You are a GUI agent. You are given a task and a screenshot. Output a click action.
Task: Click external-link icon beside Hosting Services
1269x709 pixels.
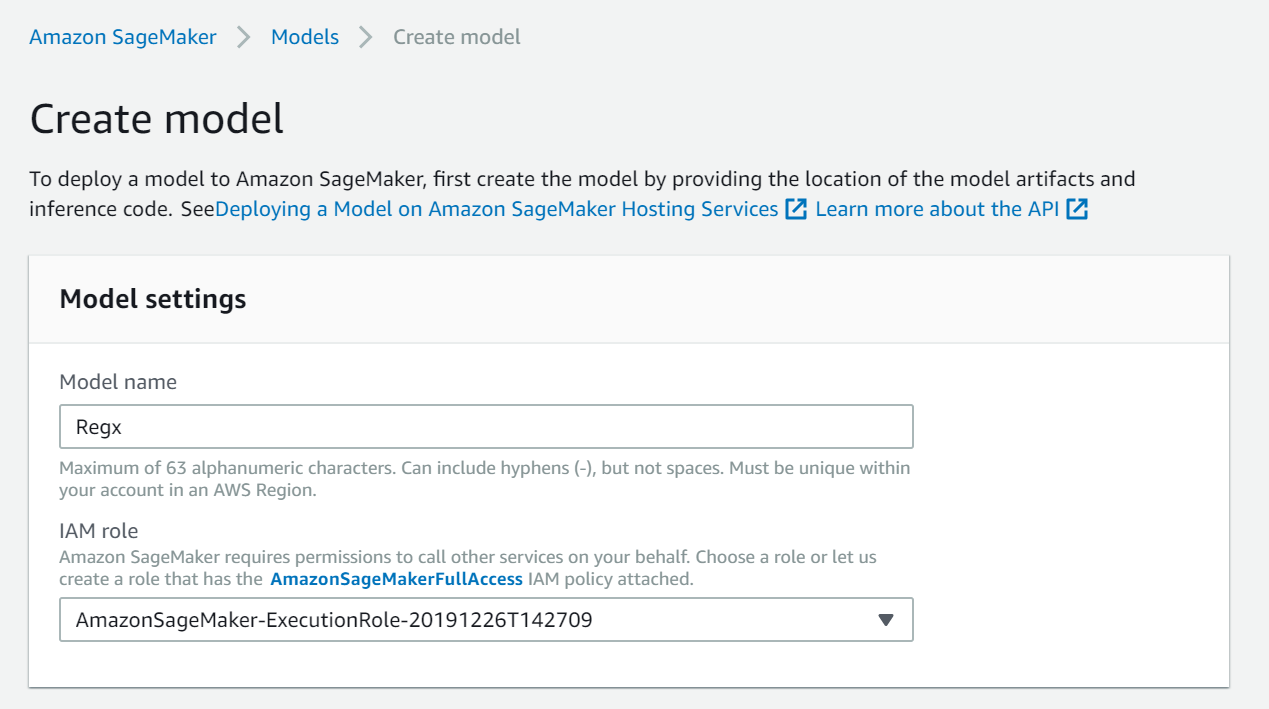pos(796,209)
